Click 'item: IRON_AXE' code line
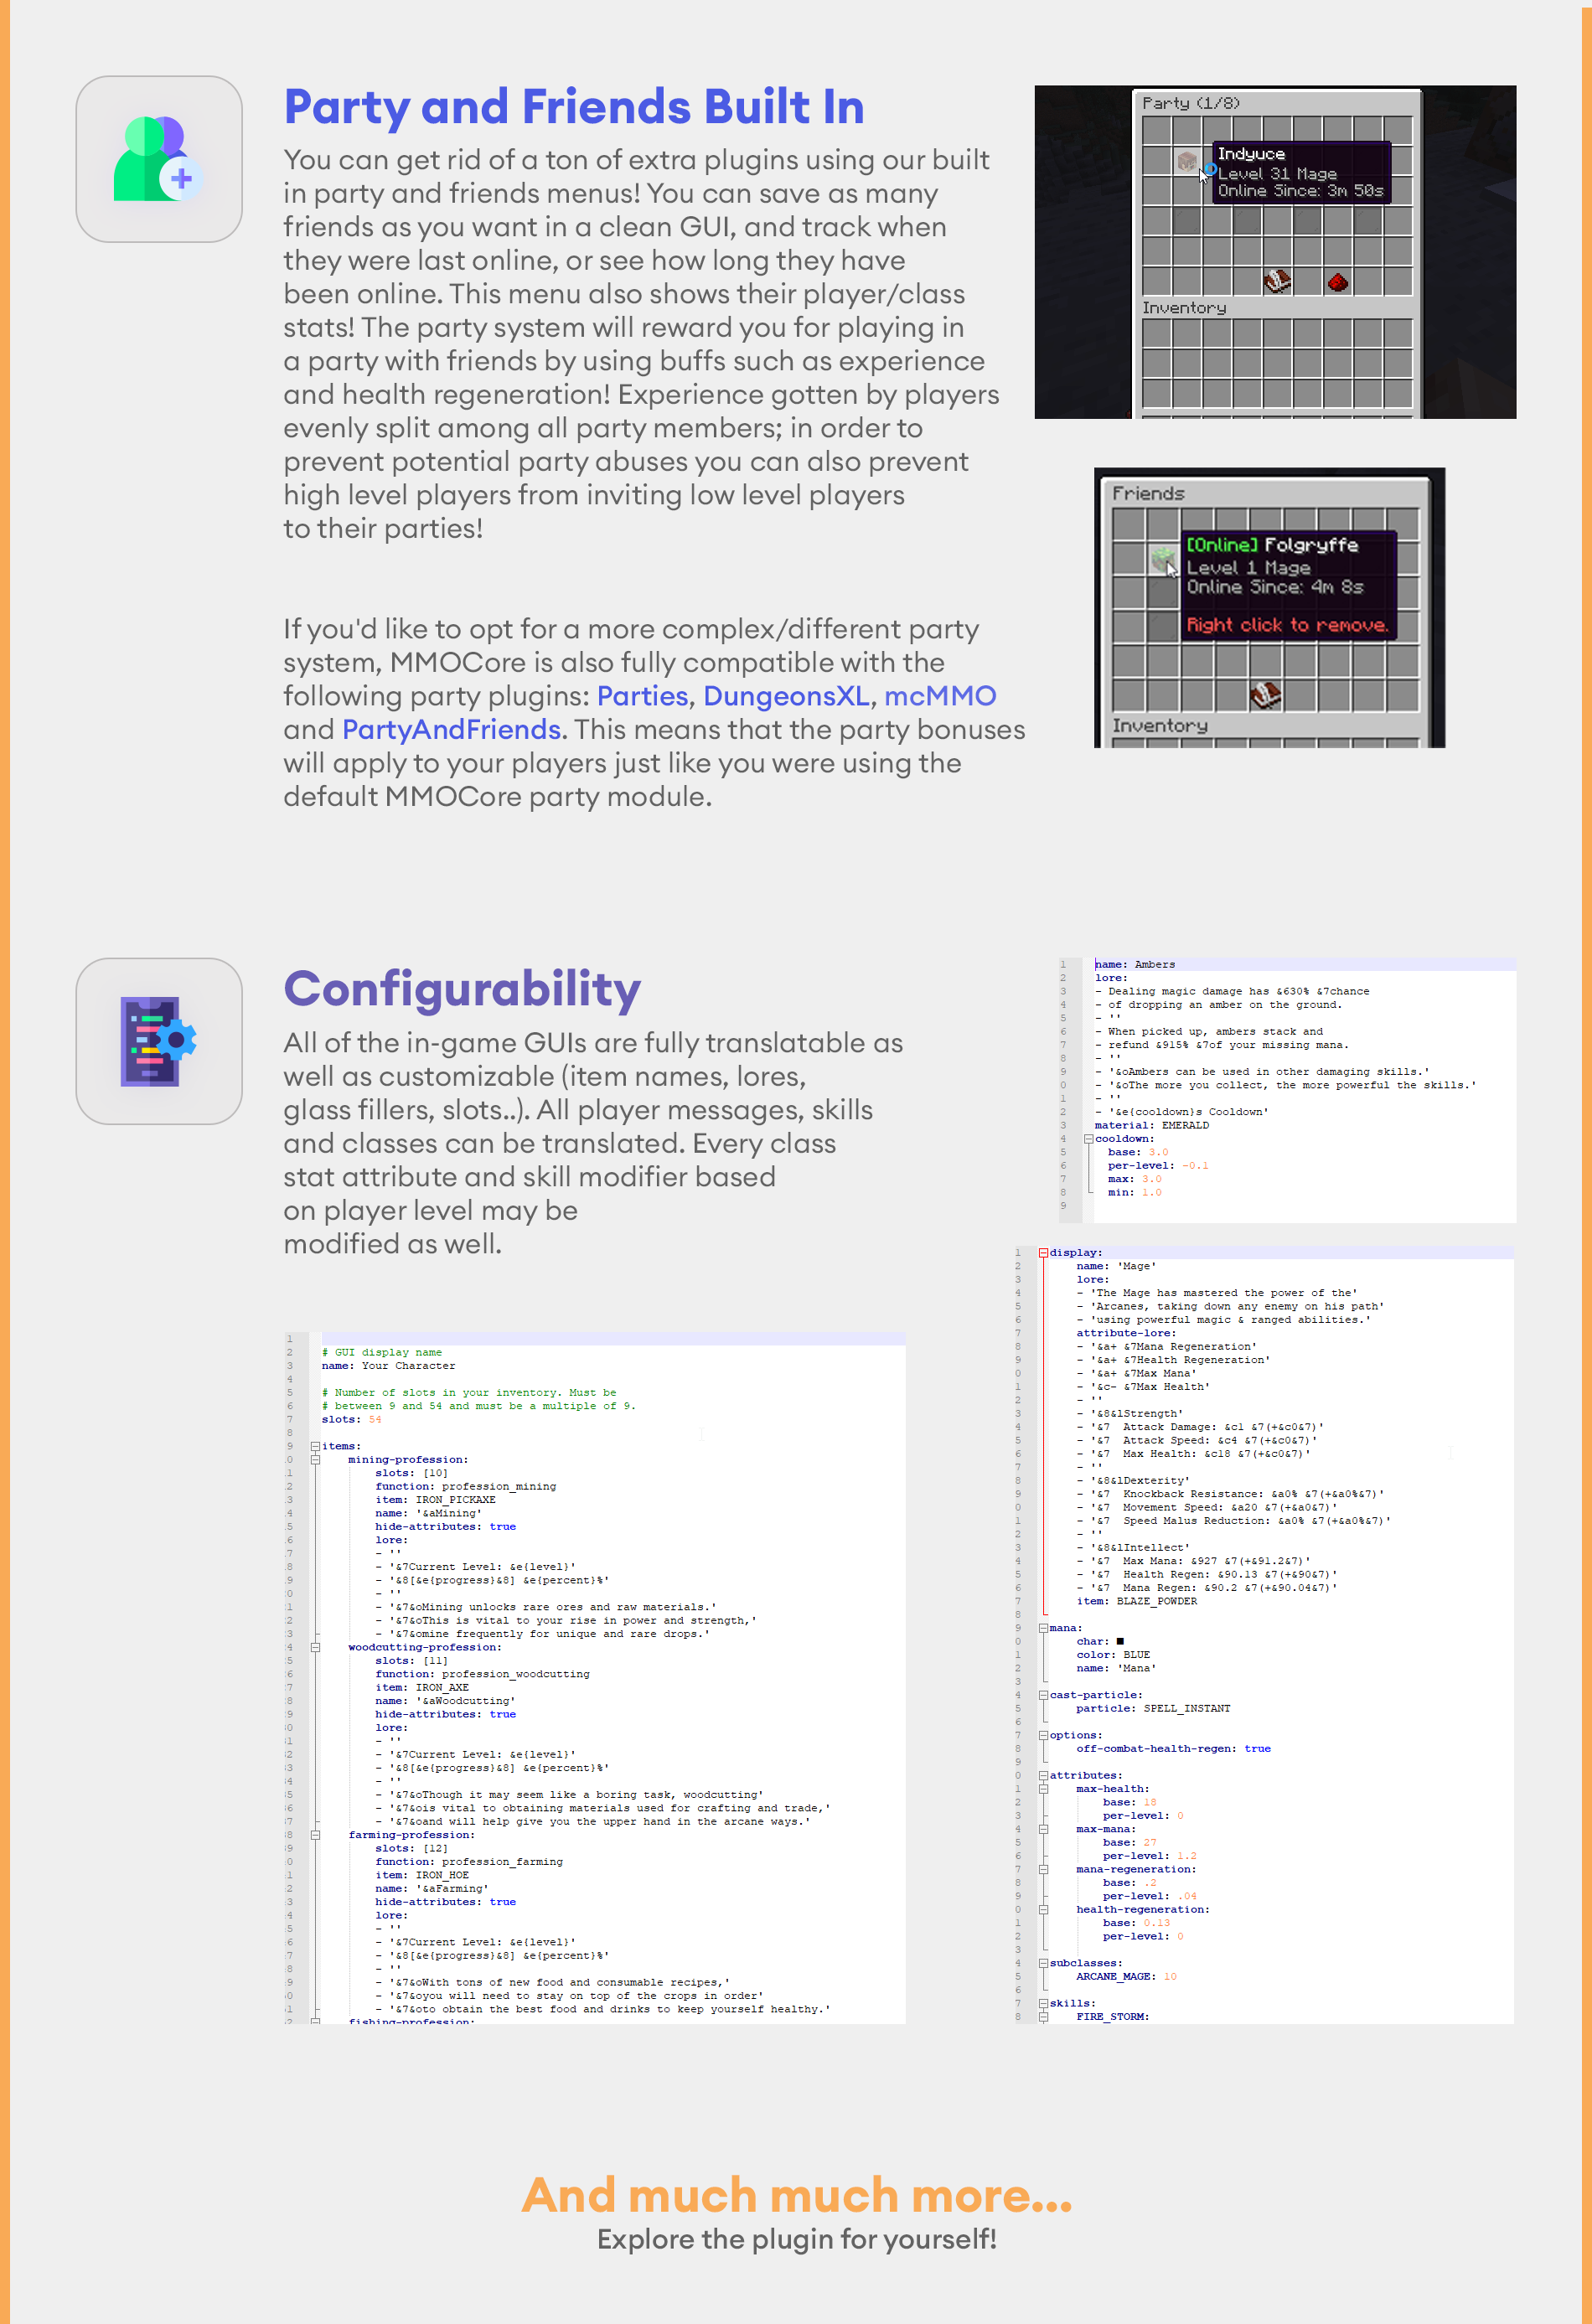The width and height of the screenshot is (1592, 2324). click(422, 1687)
